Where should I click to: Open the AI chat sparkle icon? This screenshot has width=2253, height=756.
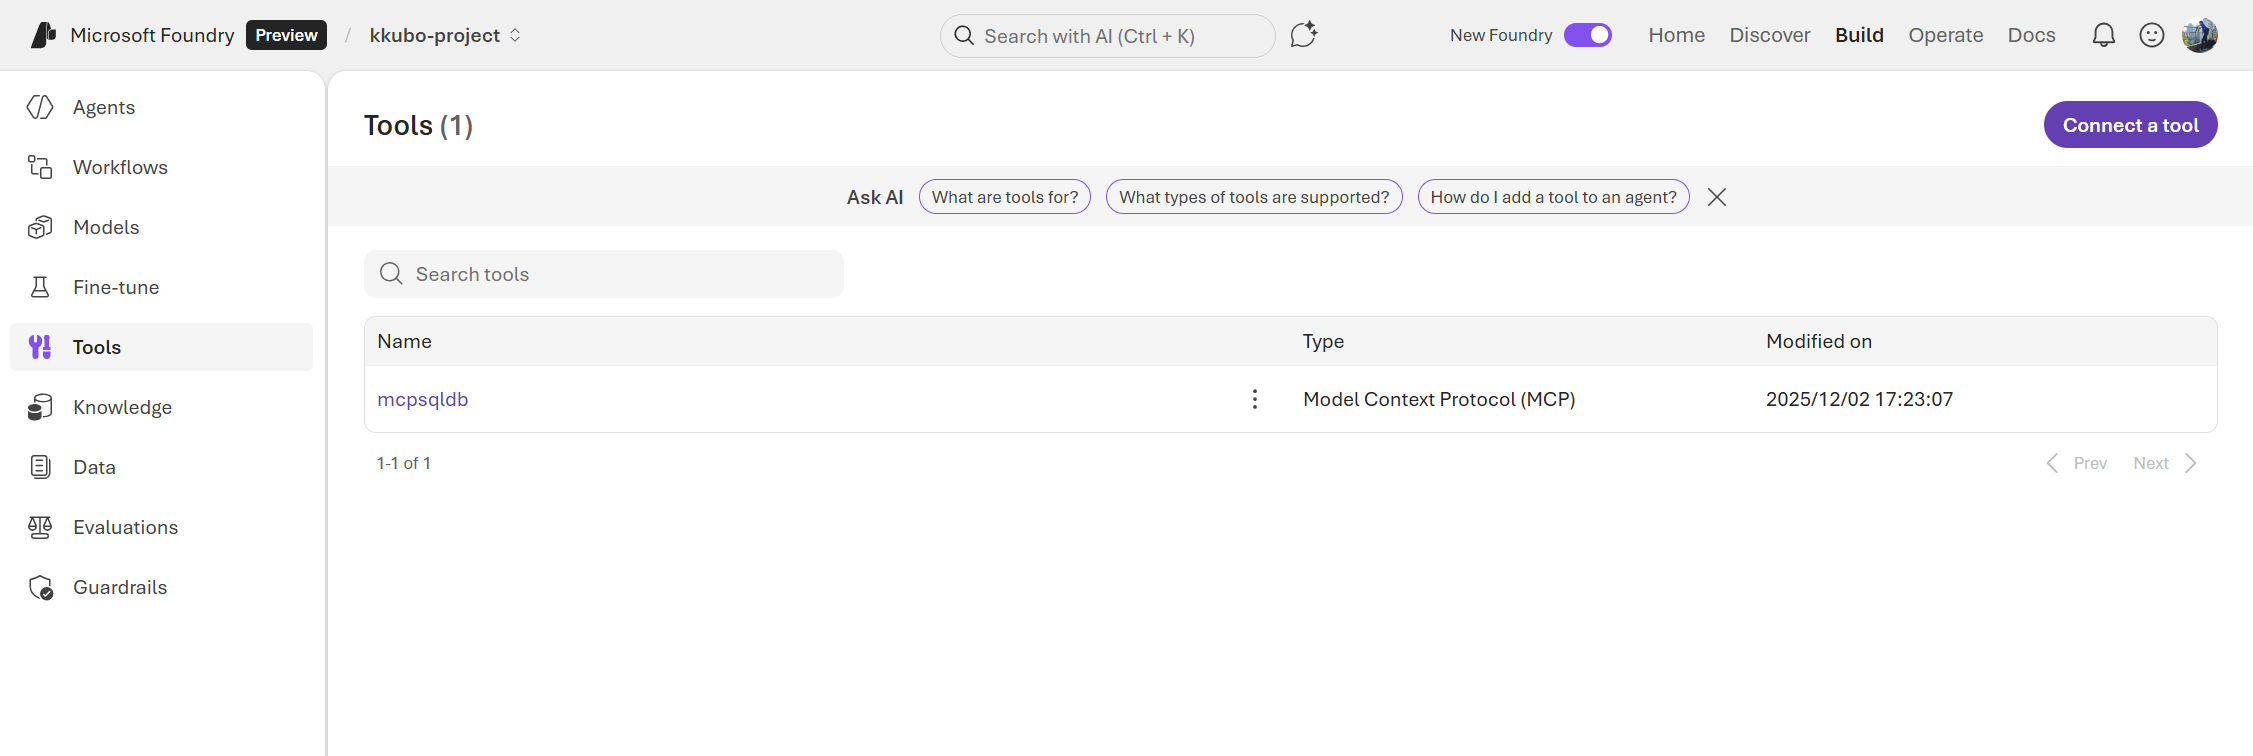(x=1303, y=35)
